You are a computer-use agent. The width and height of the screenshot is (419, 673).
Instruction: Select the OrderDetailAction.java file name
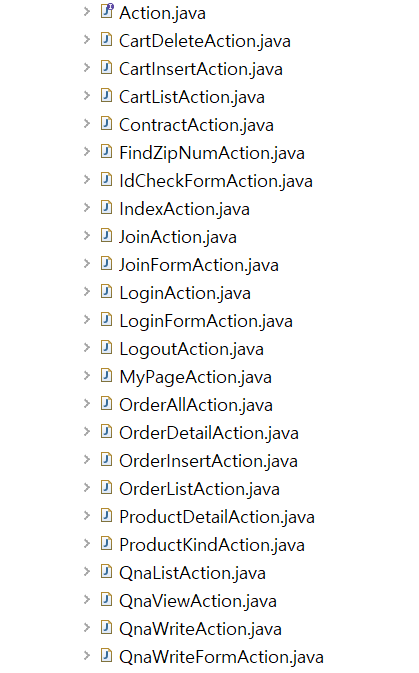point(209,433)
